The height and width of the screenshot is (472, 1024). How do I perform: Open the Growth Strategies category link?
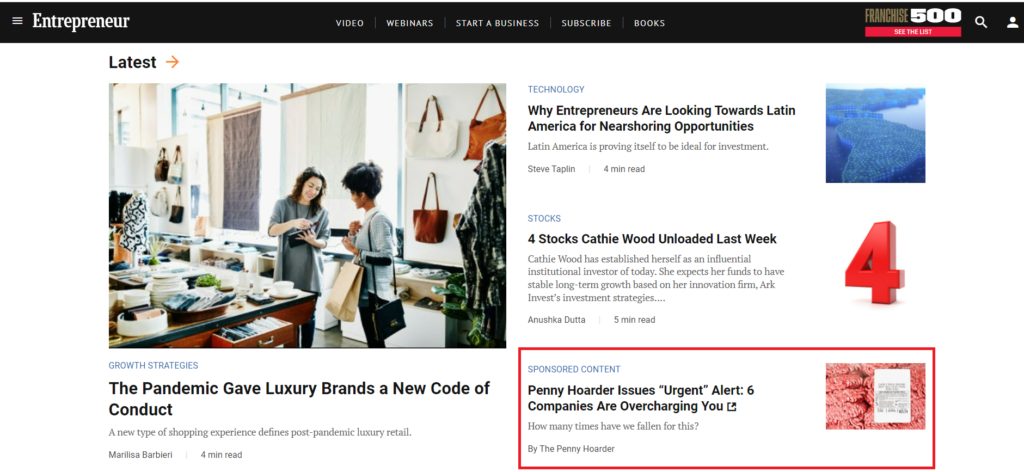point(153,366)
